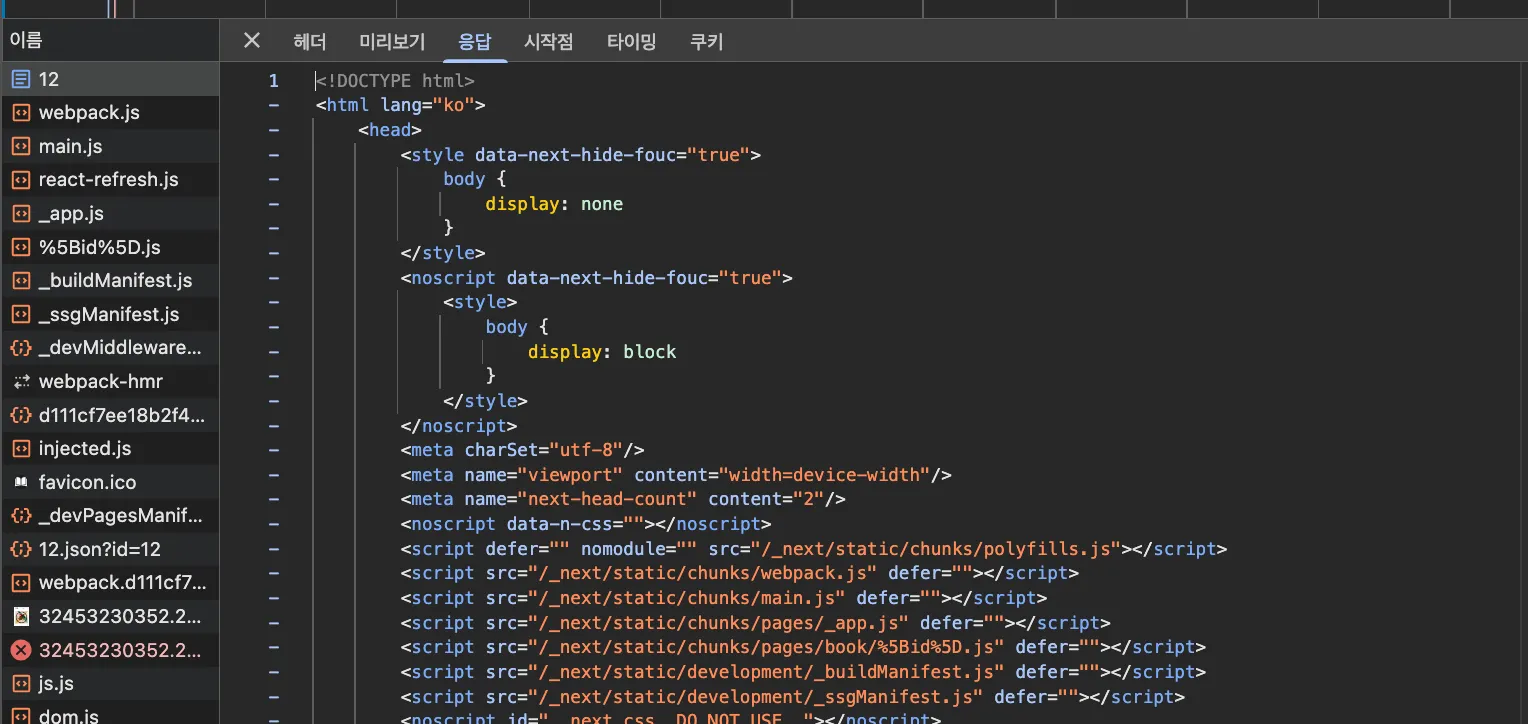The image size is (1528, 724).
Task: Click the JSON braces icon beside _devMiddleware
Action: coord(20,348)
